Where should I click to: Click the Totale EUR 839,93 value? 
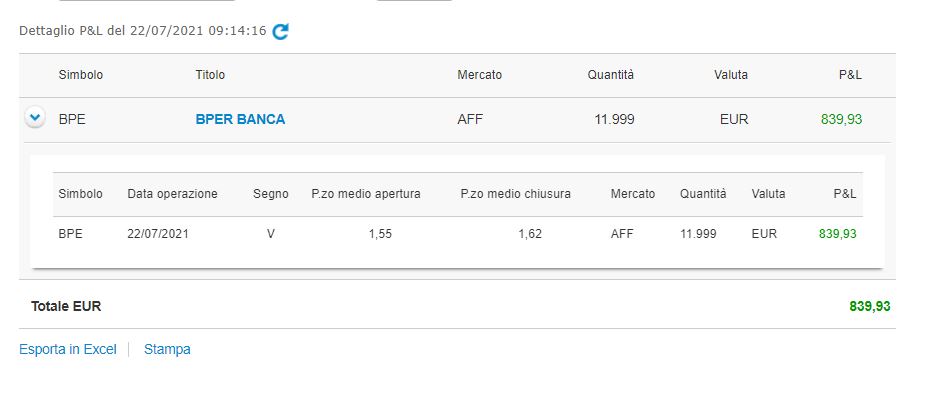pyautogui.click(x=870, y=307)
